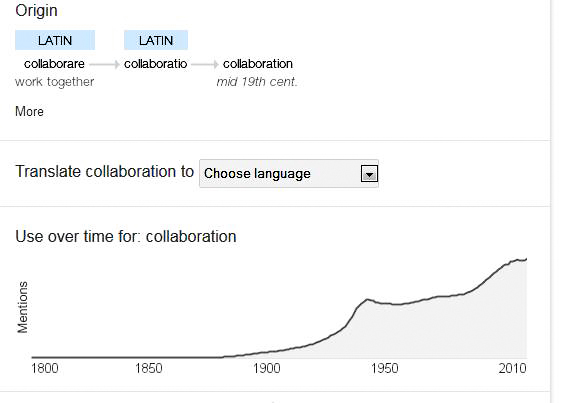The height and width of the screenshot is (403, 570).
Task: Click the arrow between collaborare and collaboratio
Action: [104, 64]
